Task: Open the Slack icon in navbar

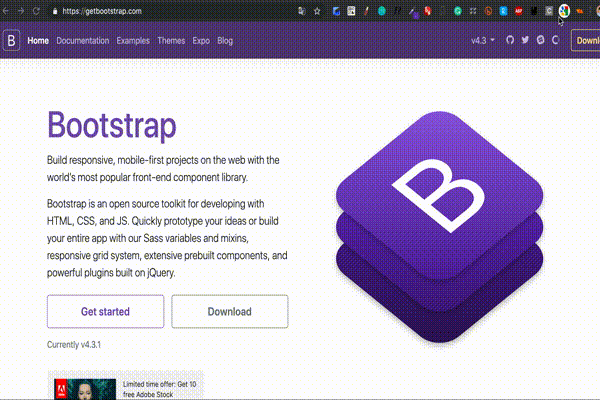Action: click(x=540, y=40)
